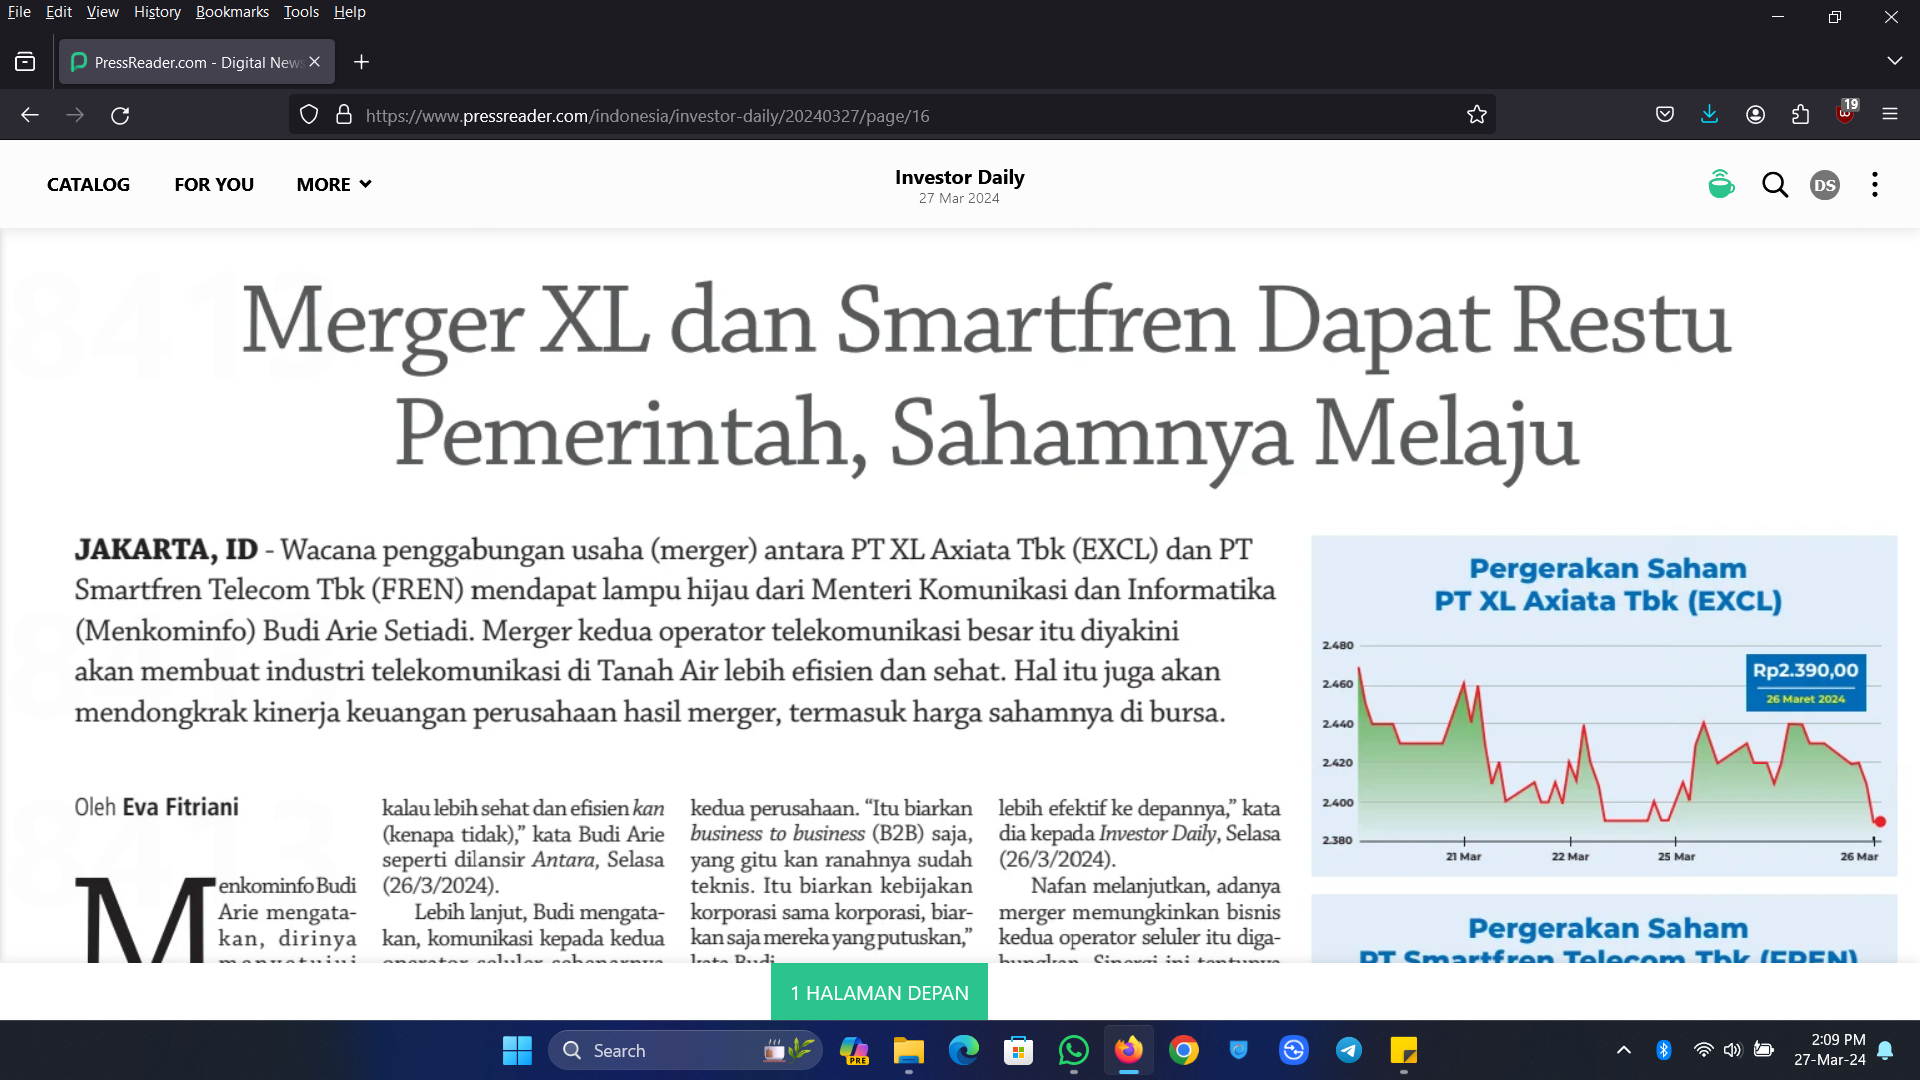The image size is (1920, 1080).
Task: Reload the current page
Action: pos(120,115)
